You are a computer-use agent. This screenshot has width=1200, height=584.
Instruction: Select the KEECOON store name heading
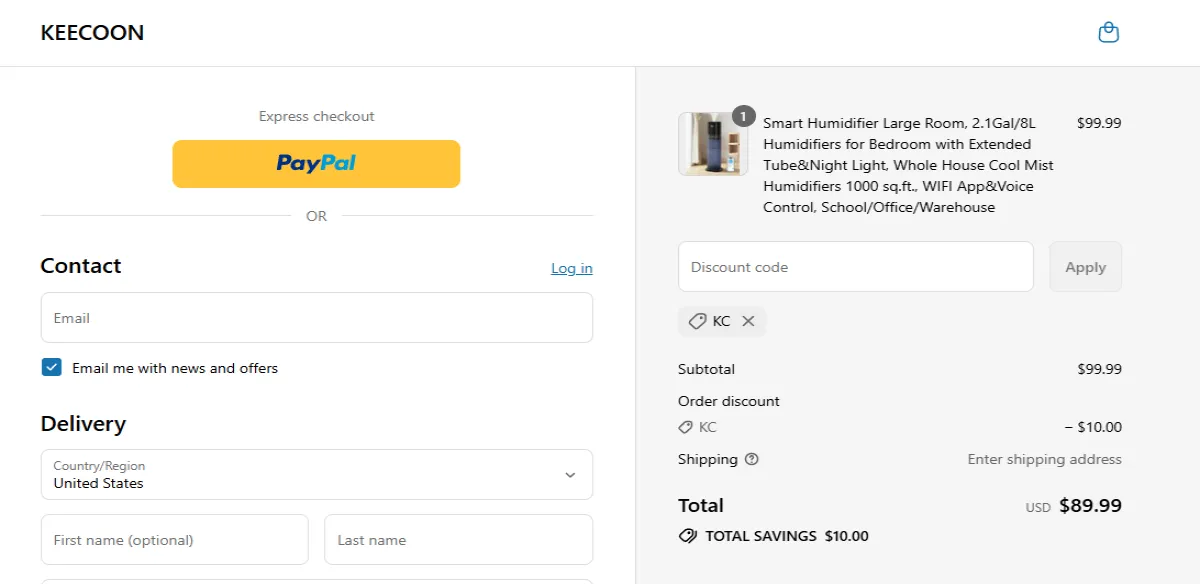pos(92,32)
